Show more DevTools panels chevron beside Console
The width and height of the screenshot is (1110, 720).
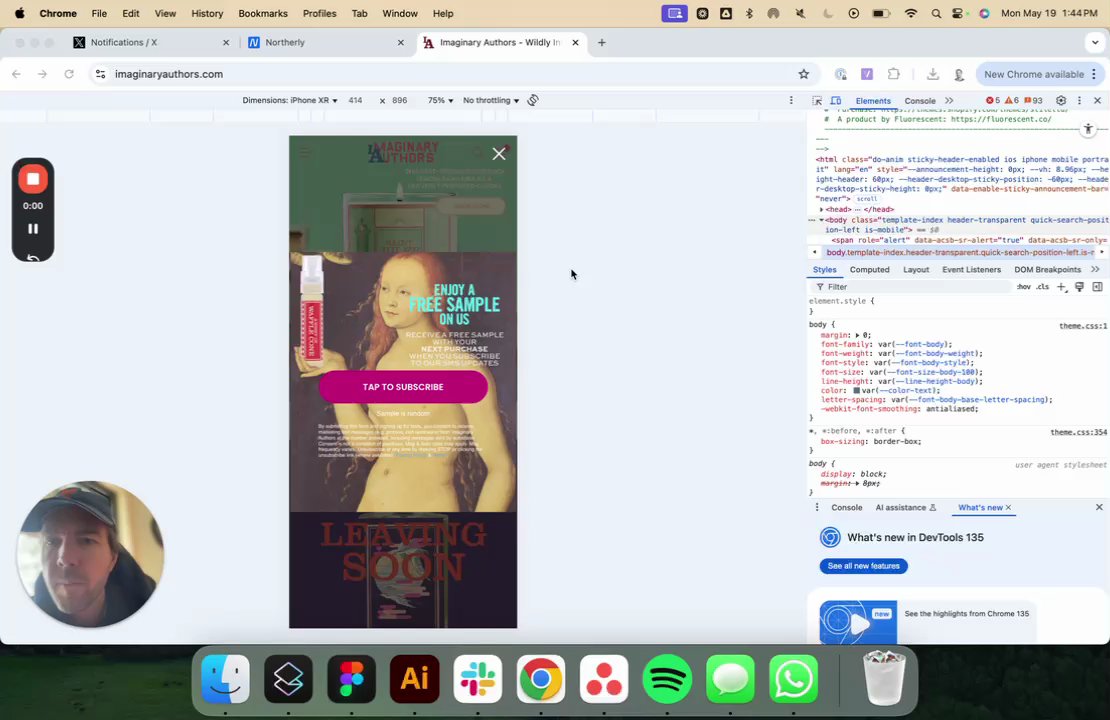(949, 101)
